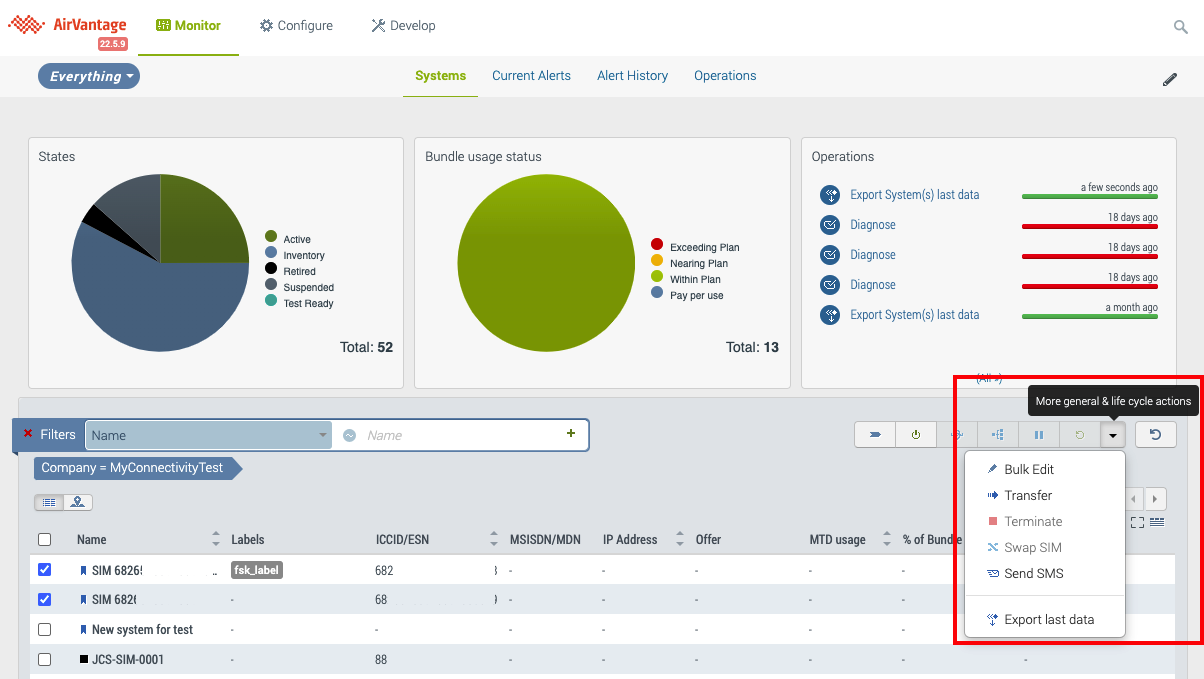Add filter with green plus icon
Viewport: 1204px width, 679px height.
tap(571, 434)
